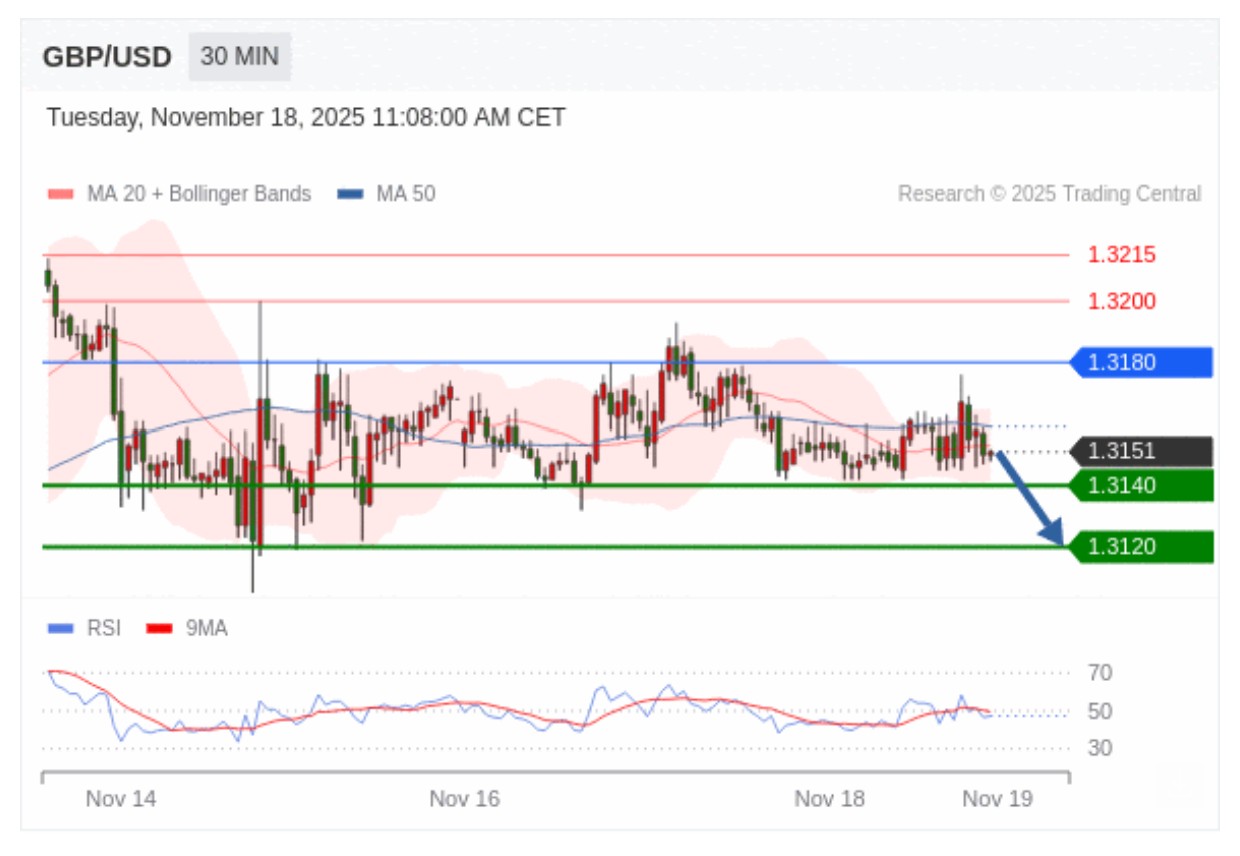Click the green 1.3120 target price tag
The height and width of the screenshot is (856, 1240).
1142,547
